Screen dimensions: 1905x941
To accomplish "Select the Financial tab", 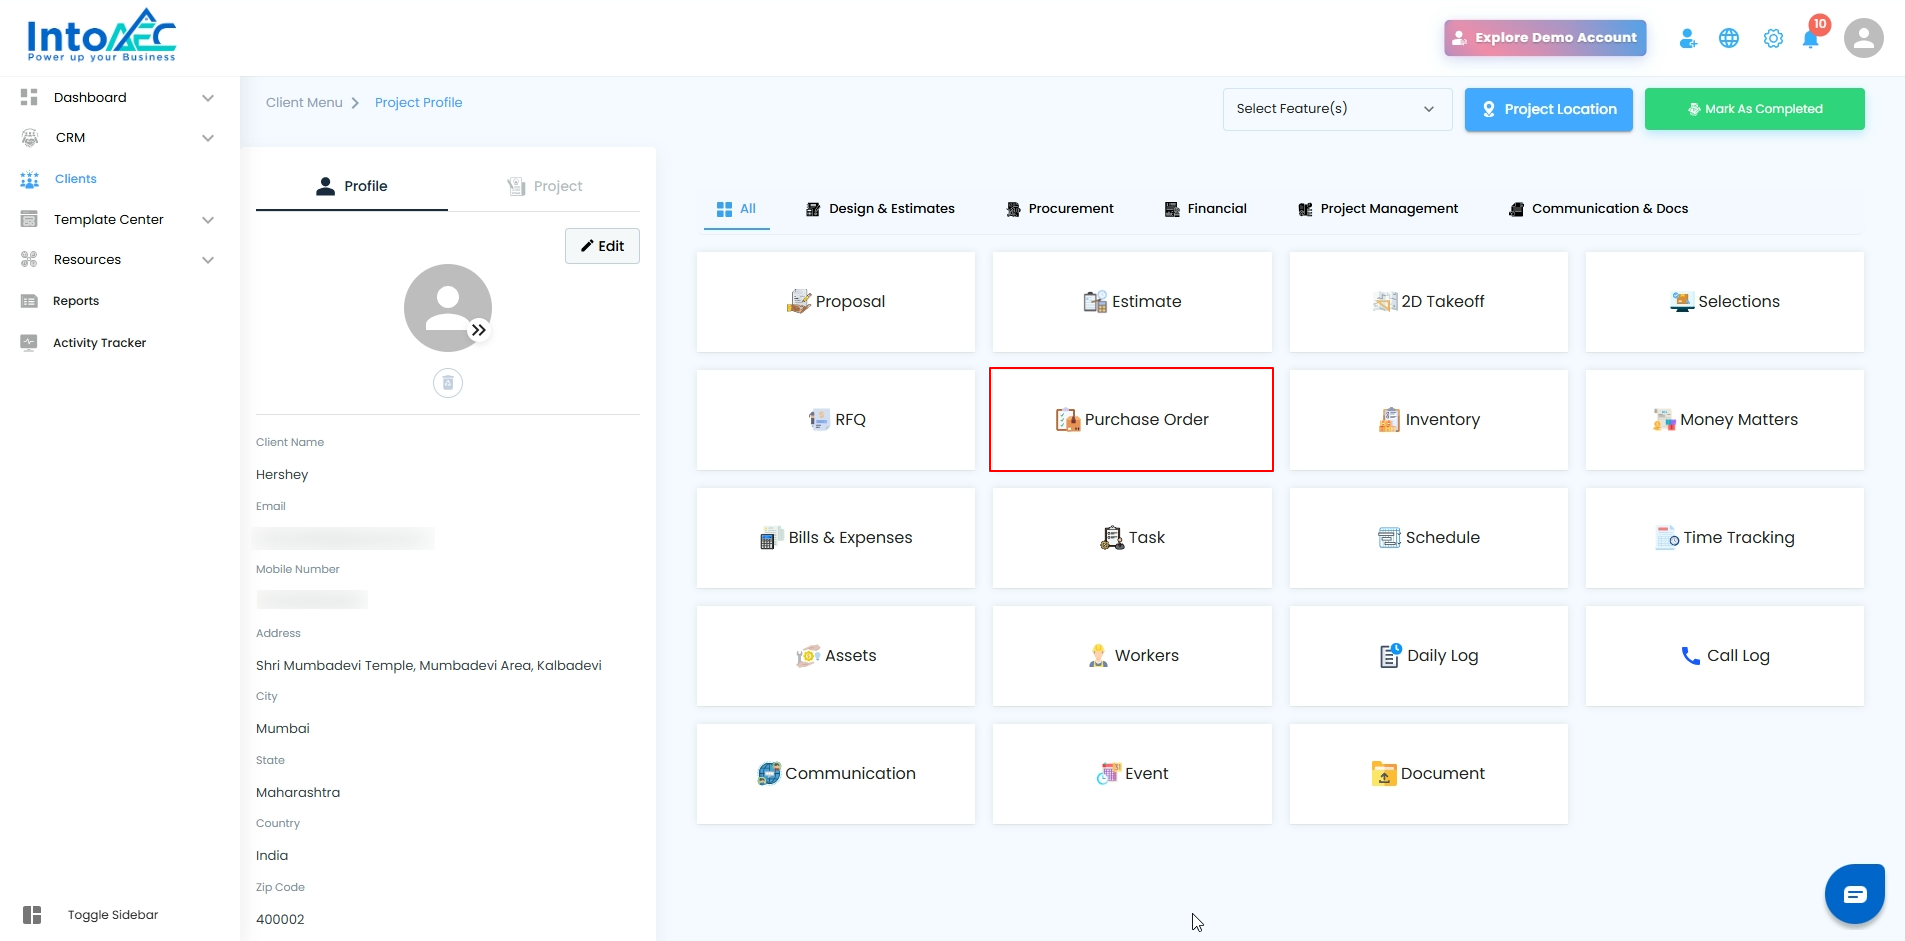I will [1205, 209].
